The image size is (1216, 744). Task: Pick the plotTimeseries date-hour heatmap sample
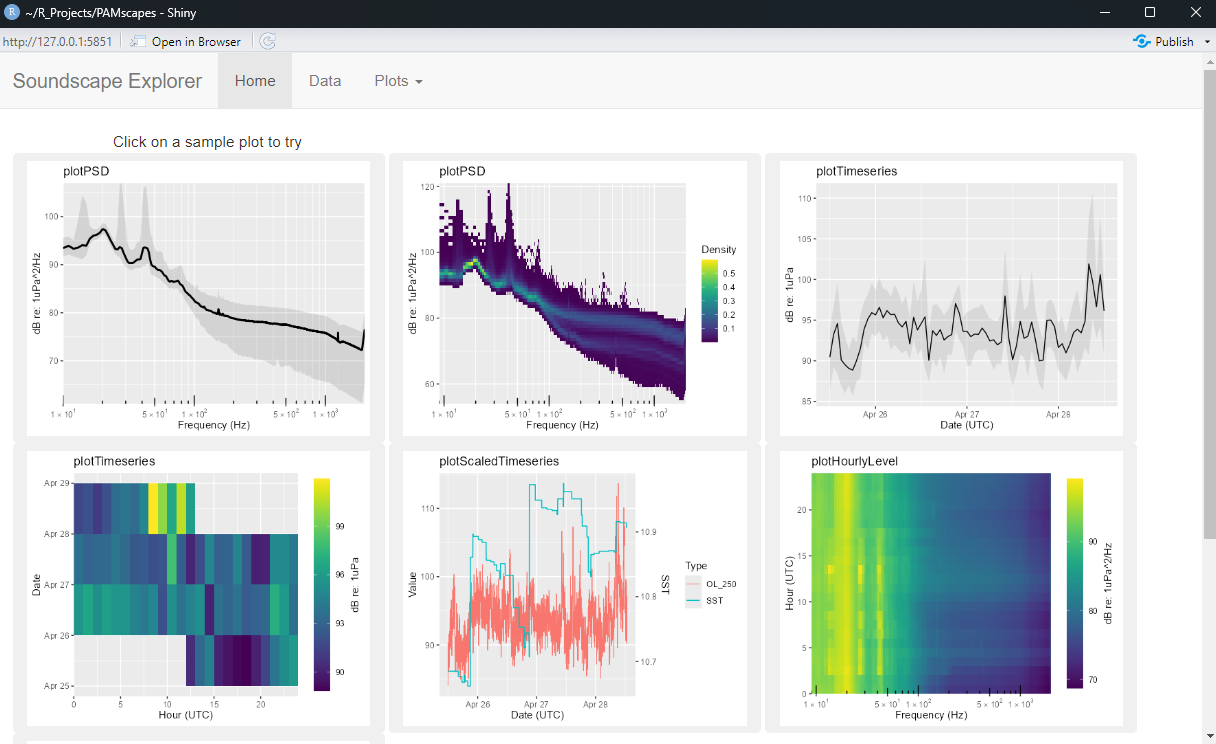[198, 588]
